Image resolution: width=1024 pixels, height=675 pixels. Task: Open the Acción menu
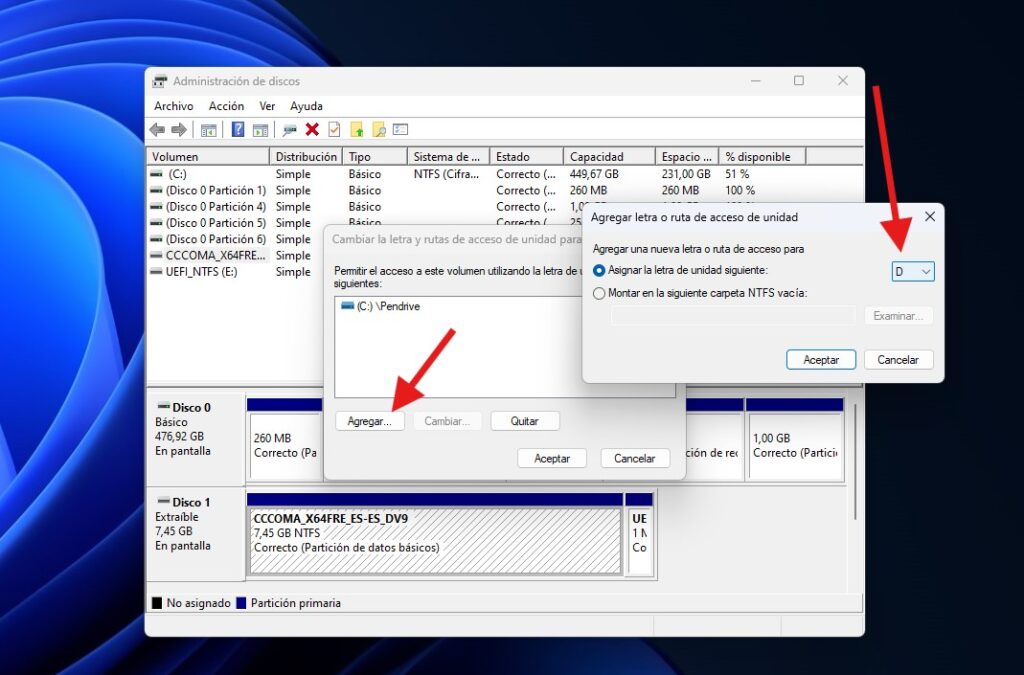click(x=226, y=106)
